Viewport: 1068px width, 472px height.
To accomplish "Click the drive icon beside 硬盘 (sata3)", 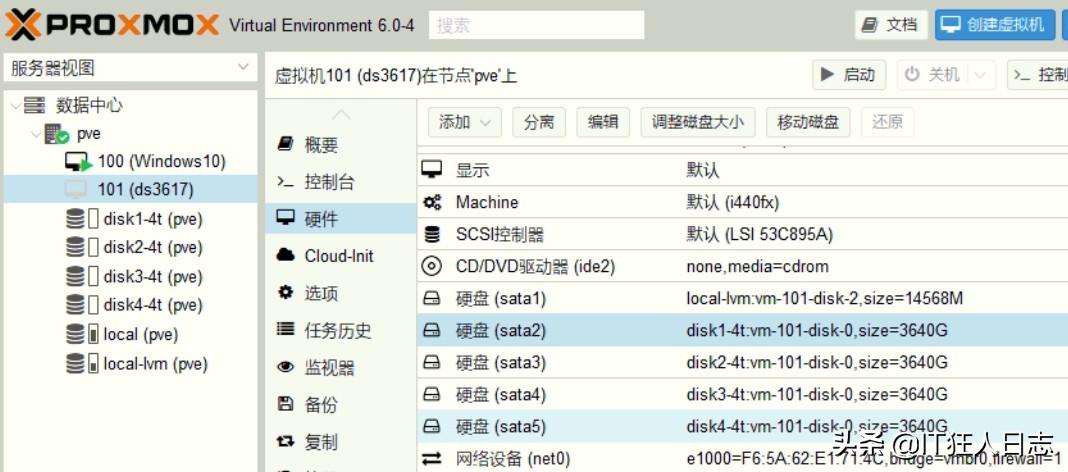I will (432, 362).
